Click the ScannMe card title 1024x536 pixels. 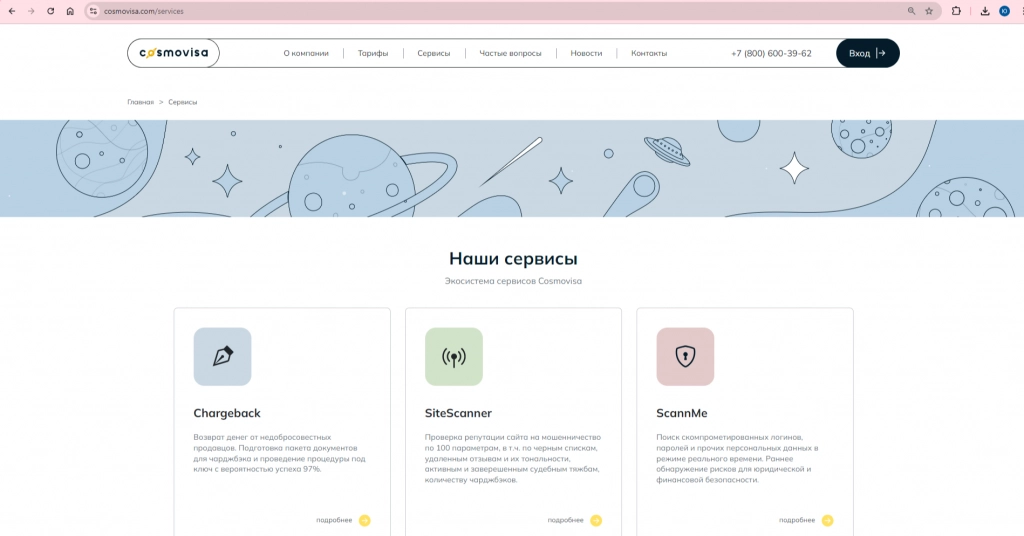coord(682,413)
